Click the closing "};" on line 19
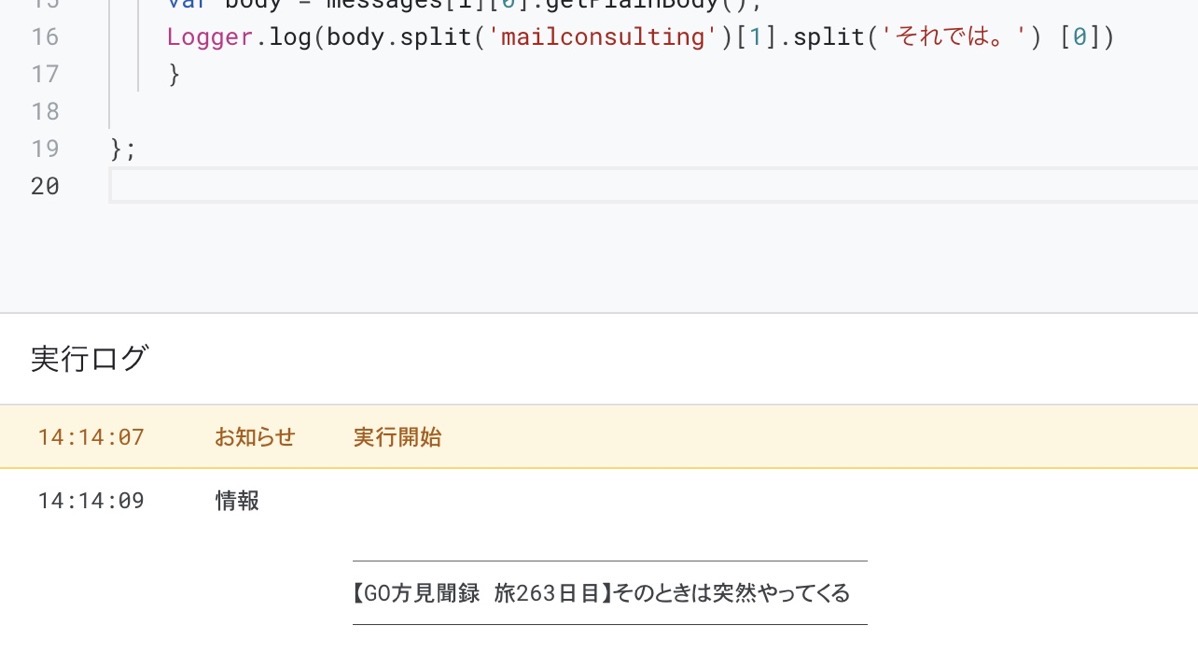 (x=123, y=149)
